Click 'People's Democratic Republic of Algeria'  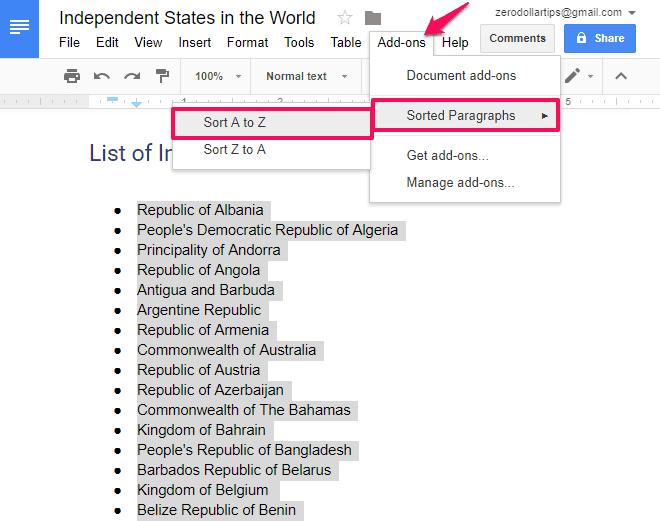click(268, 230)
